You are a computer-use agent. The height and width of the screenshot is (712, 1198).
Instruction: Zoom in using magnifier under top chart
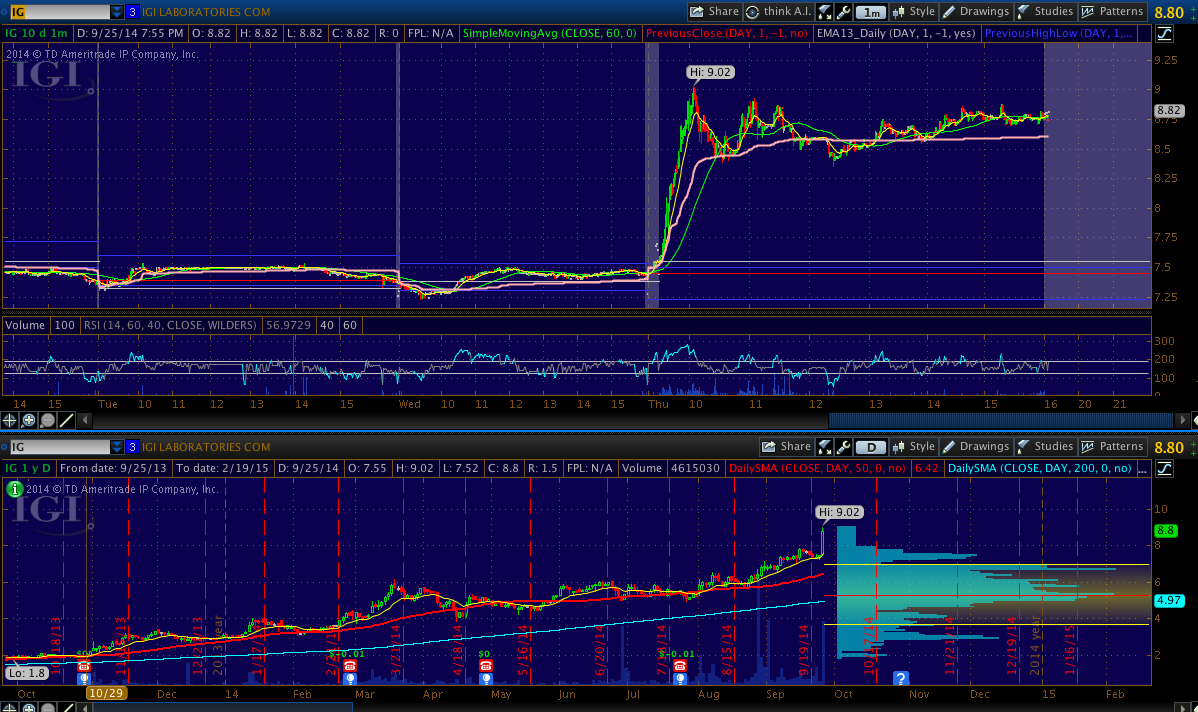(x=29, y=421)
